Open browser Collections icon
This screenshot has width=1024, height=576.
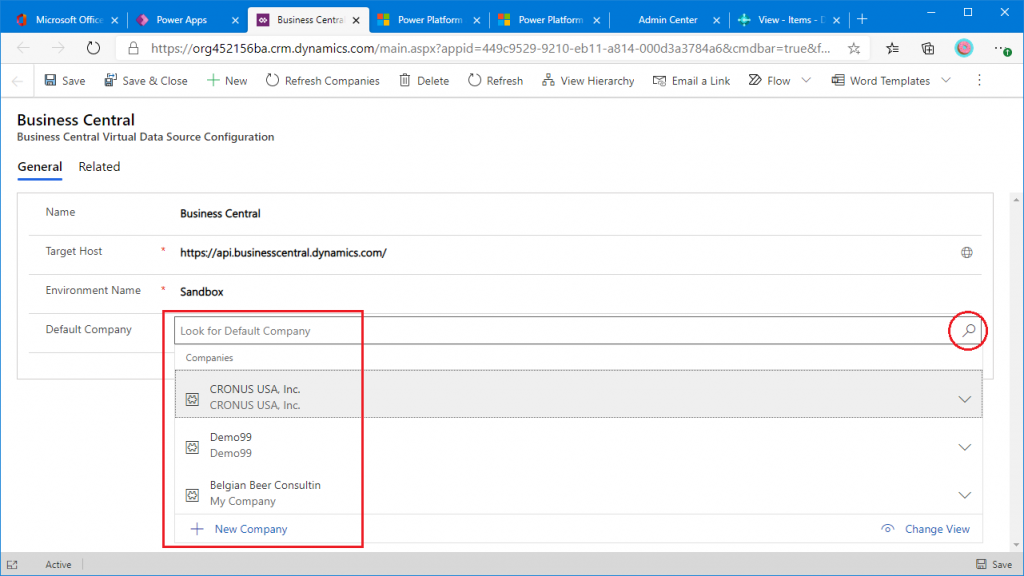[x=928, y=48]
